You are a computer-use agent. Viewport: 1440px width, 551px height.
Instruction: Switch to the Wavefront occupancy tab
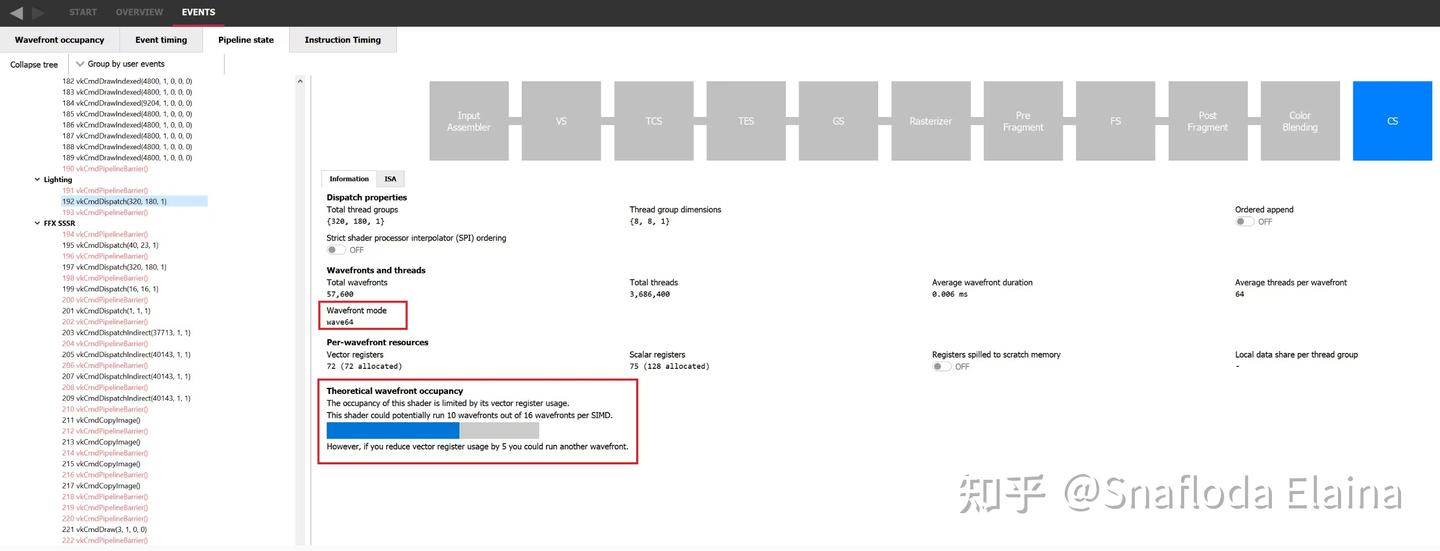pyautogui.click(x=59, y=40)
